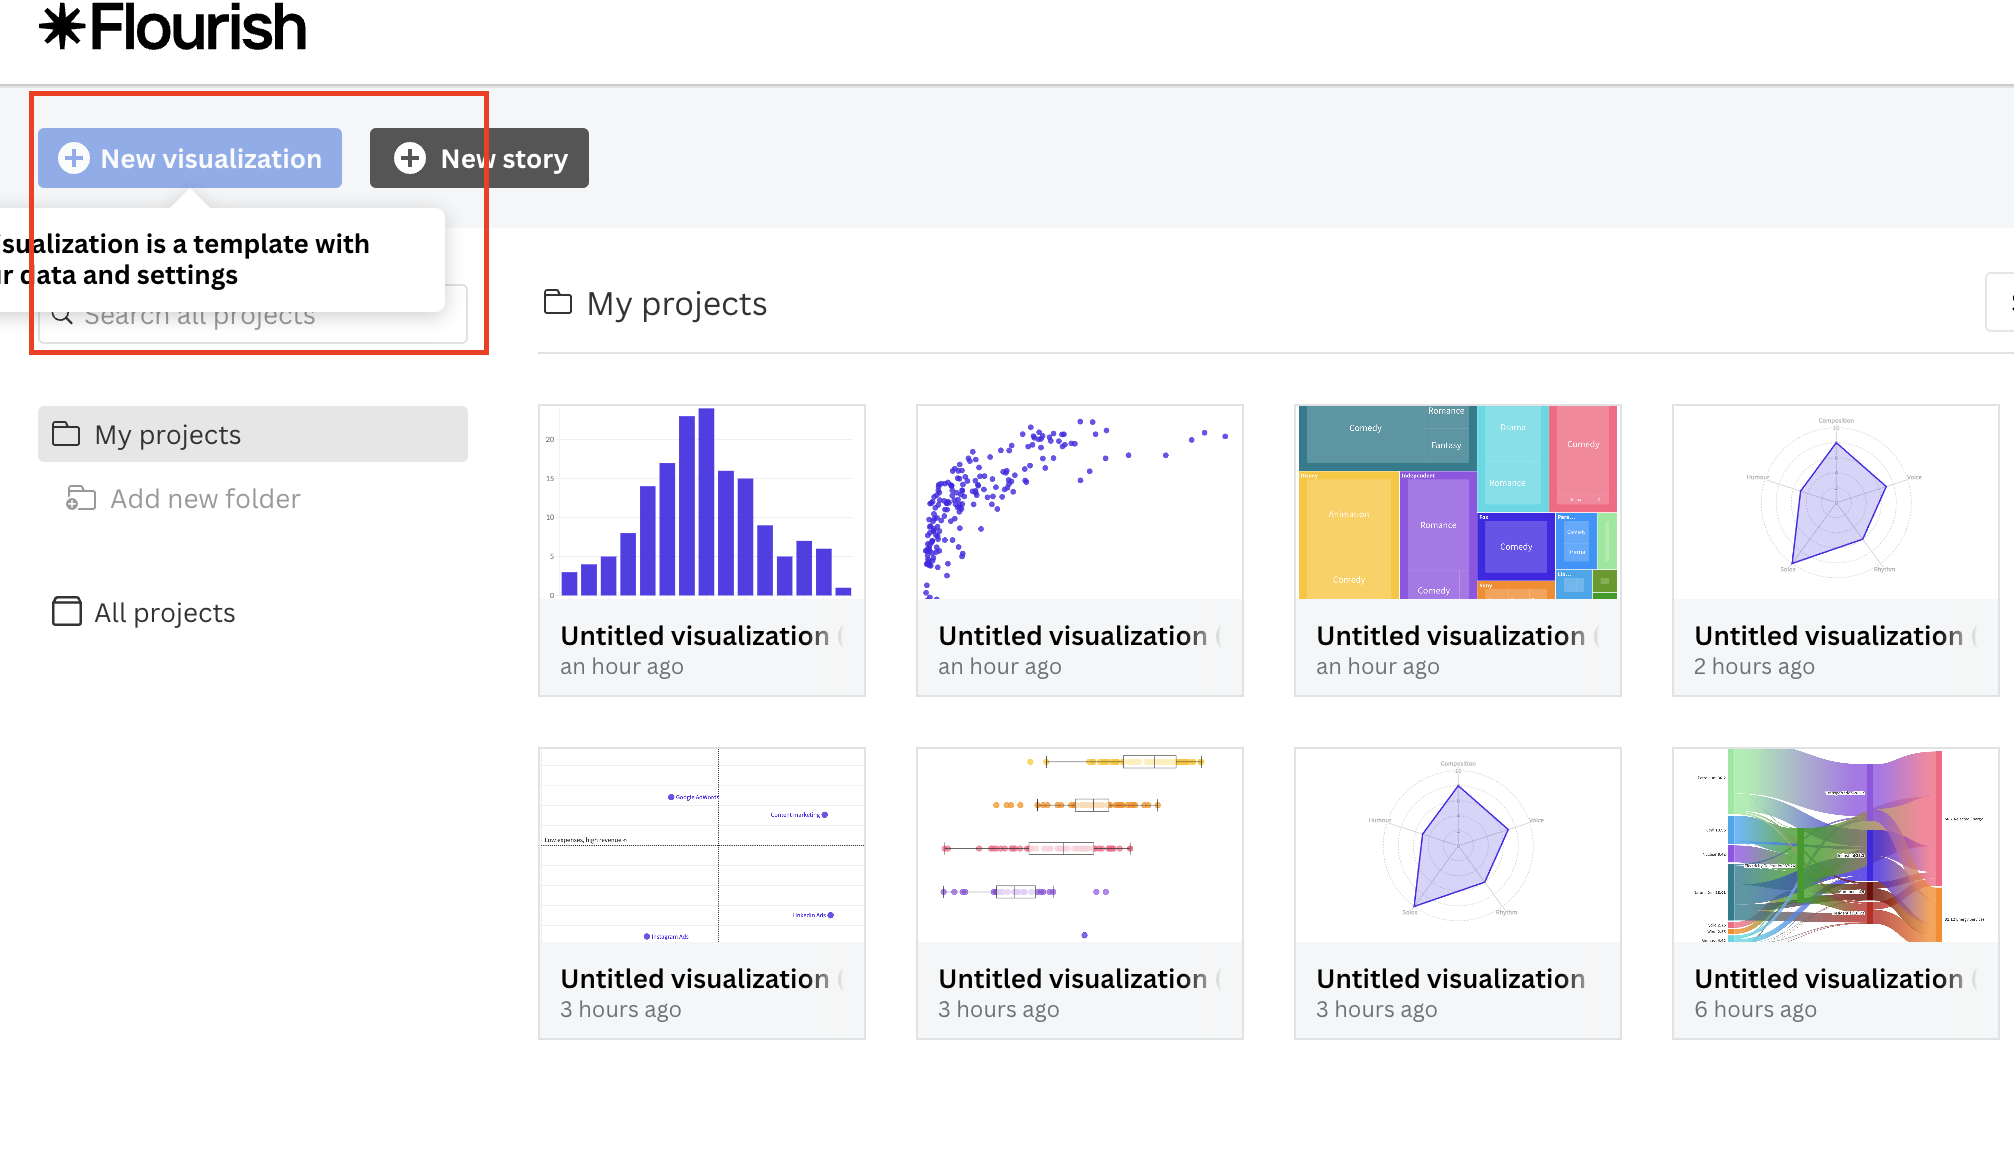Click the folder icon beside My projects in sidebar
Viewport: 2014px width, 1166px height.
(66, 434)
